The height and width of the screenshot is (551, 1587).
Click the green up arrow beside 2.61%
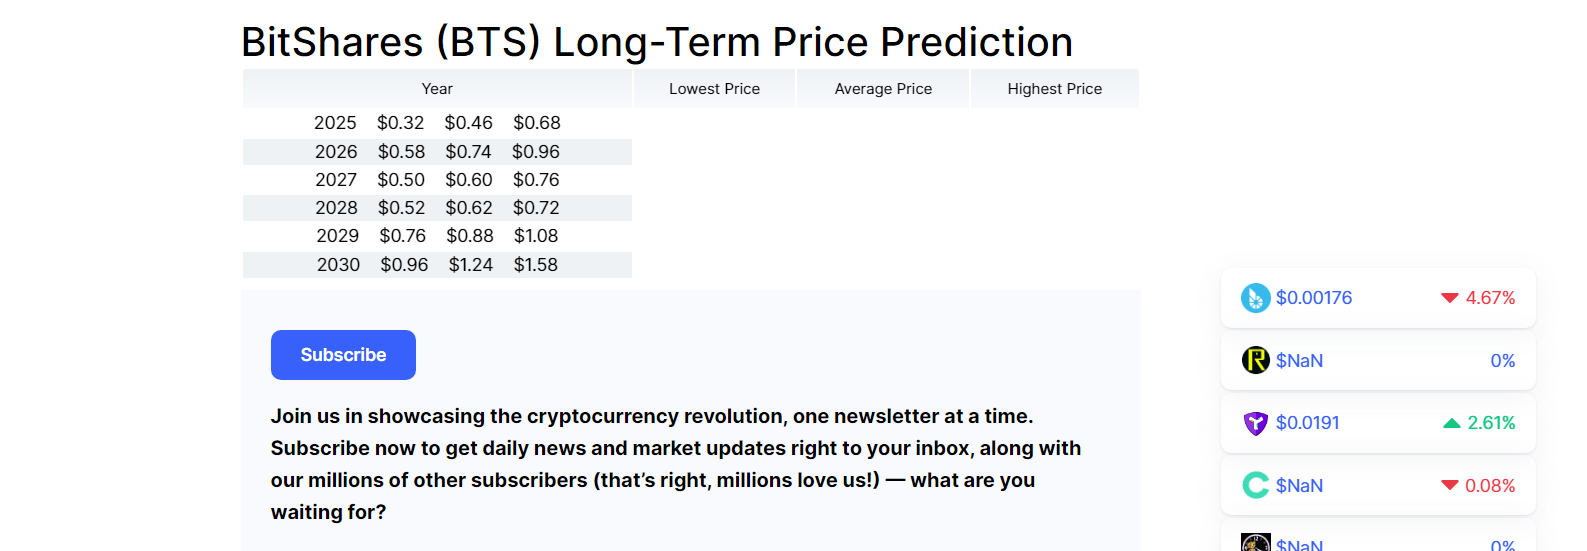coord(1452,423)
